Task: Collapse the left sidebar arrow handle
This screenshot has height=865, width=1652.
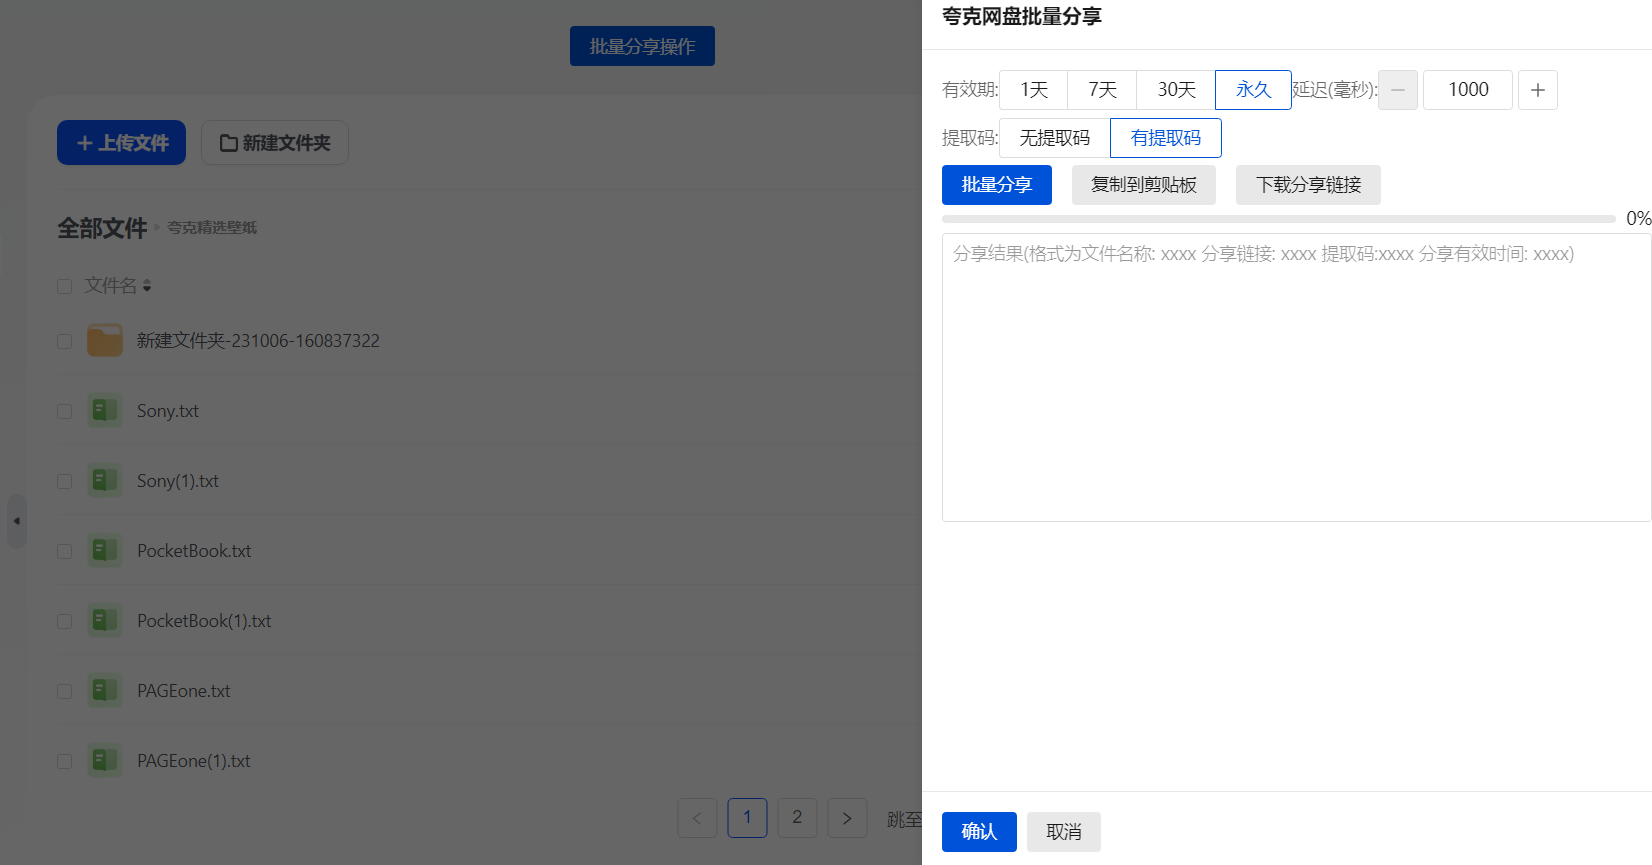Action: pyautogui.click(x=16, y=521)
